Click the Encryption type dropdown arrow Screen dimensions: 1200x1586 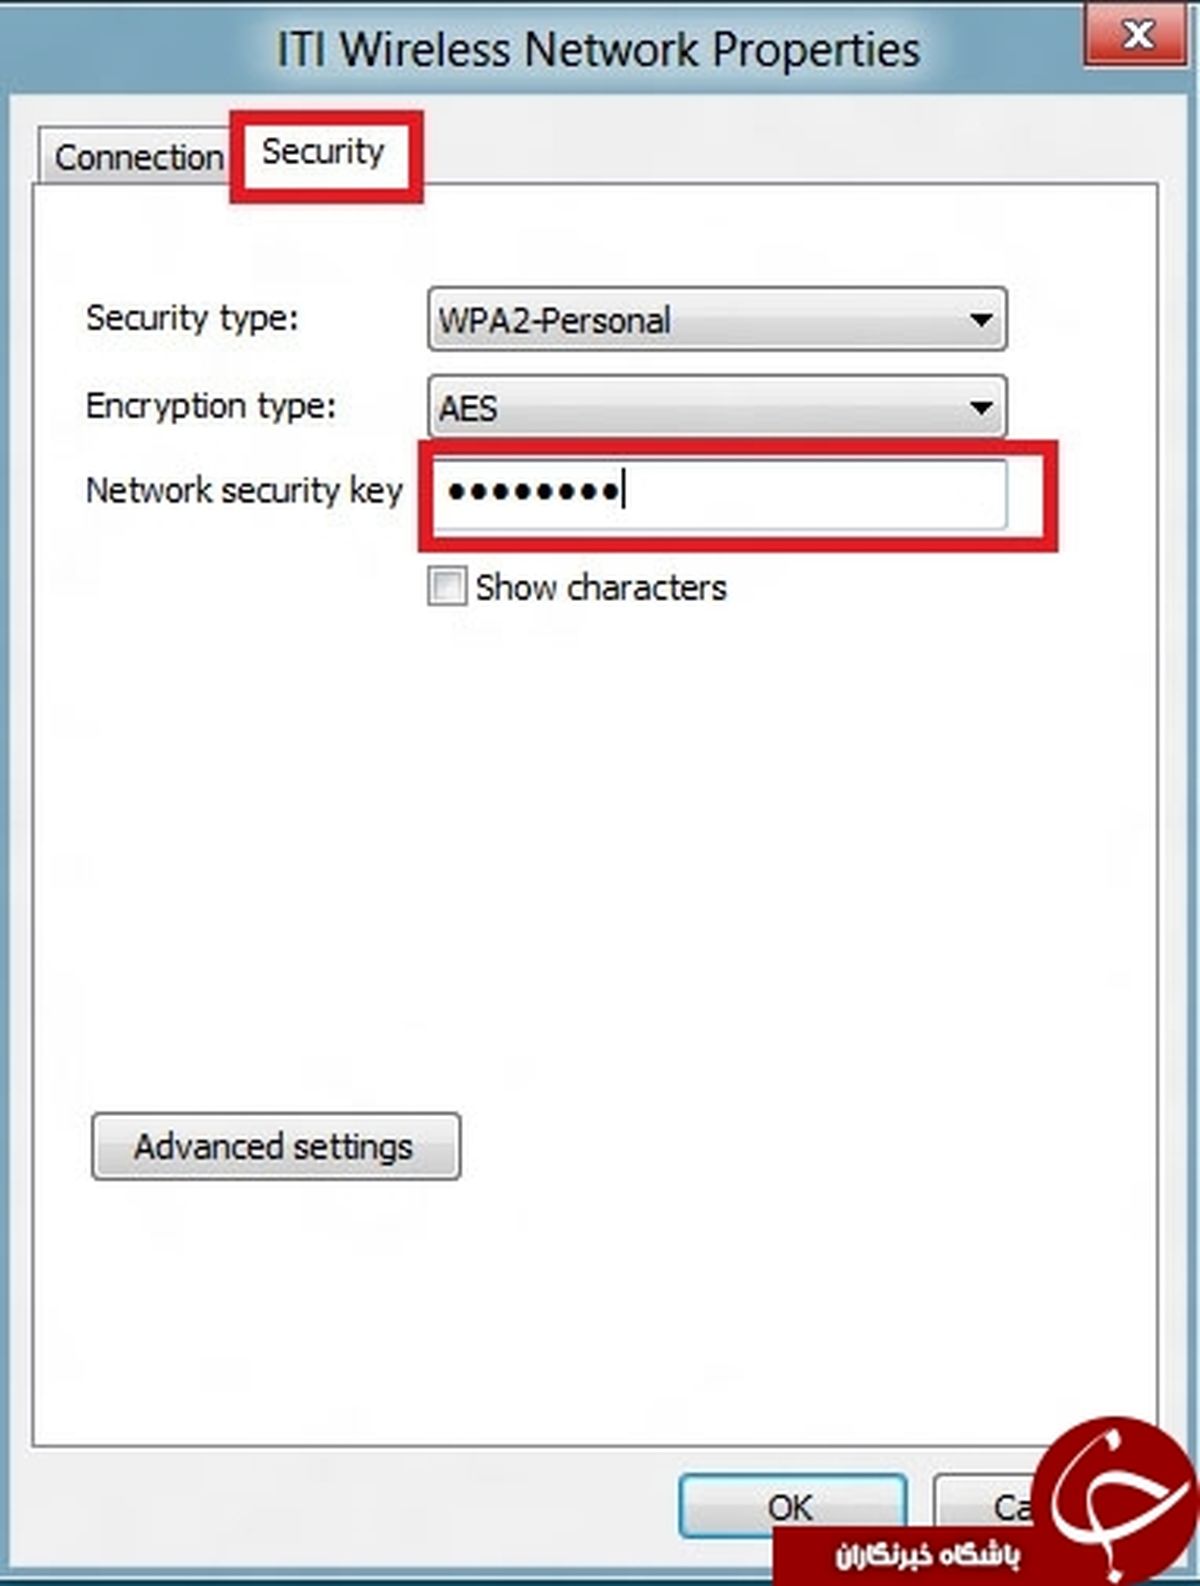tap(981, 407)
